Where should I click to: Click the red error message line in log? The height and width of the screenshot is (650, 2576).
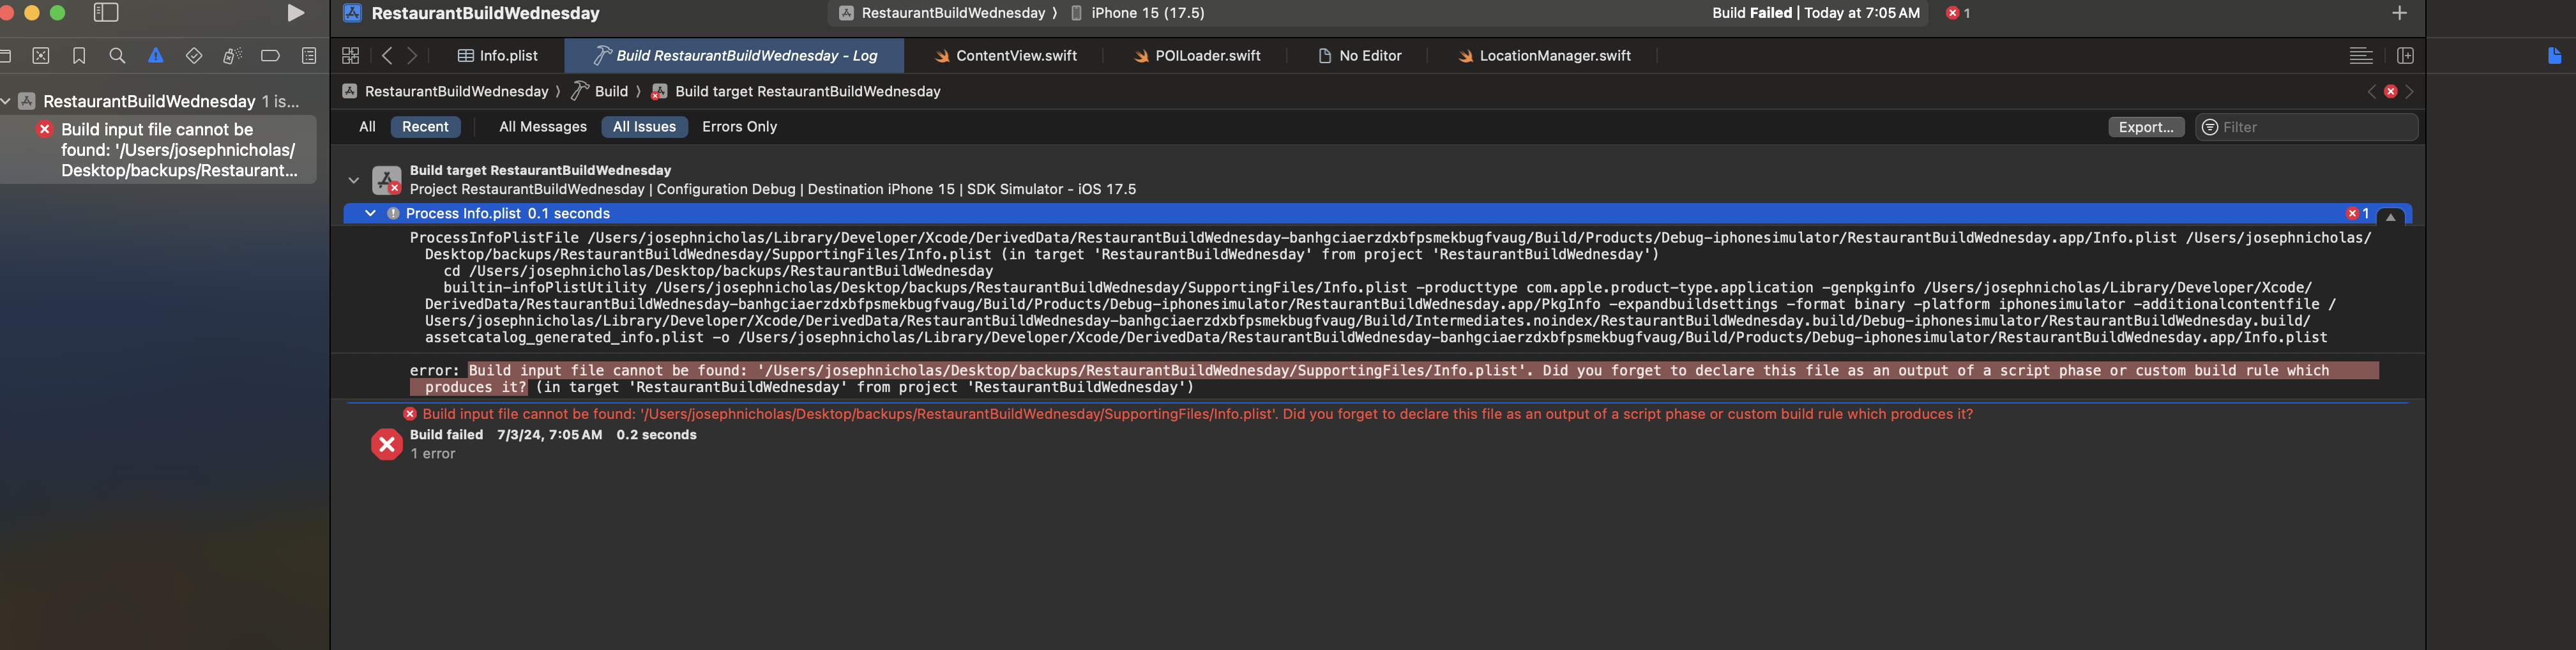coord(1197,414)
